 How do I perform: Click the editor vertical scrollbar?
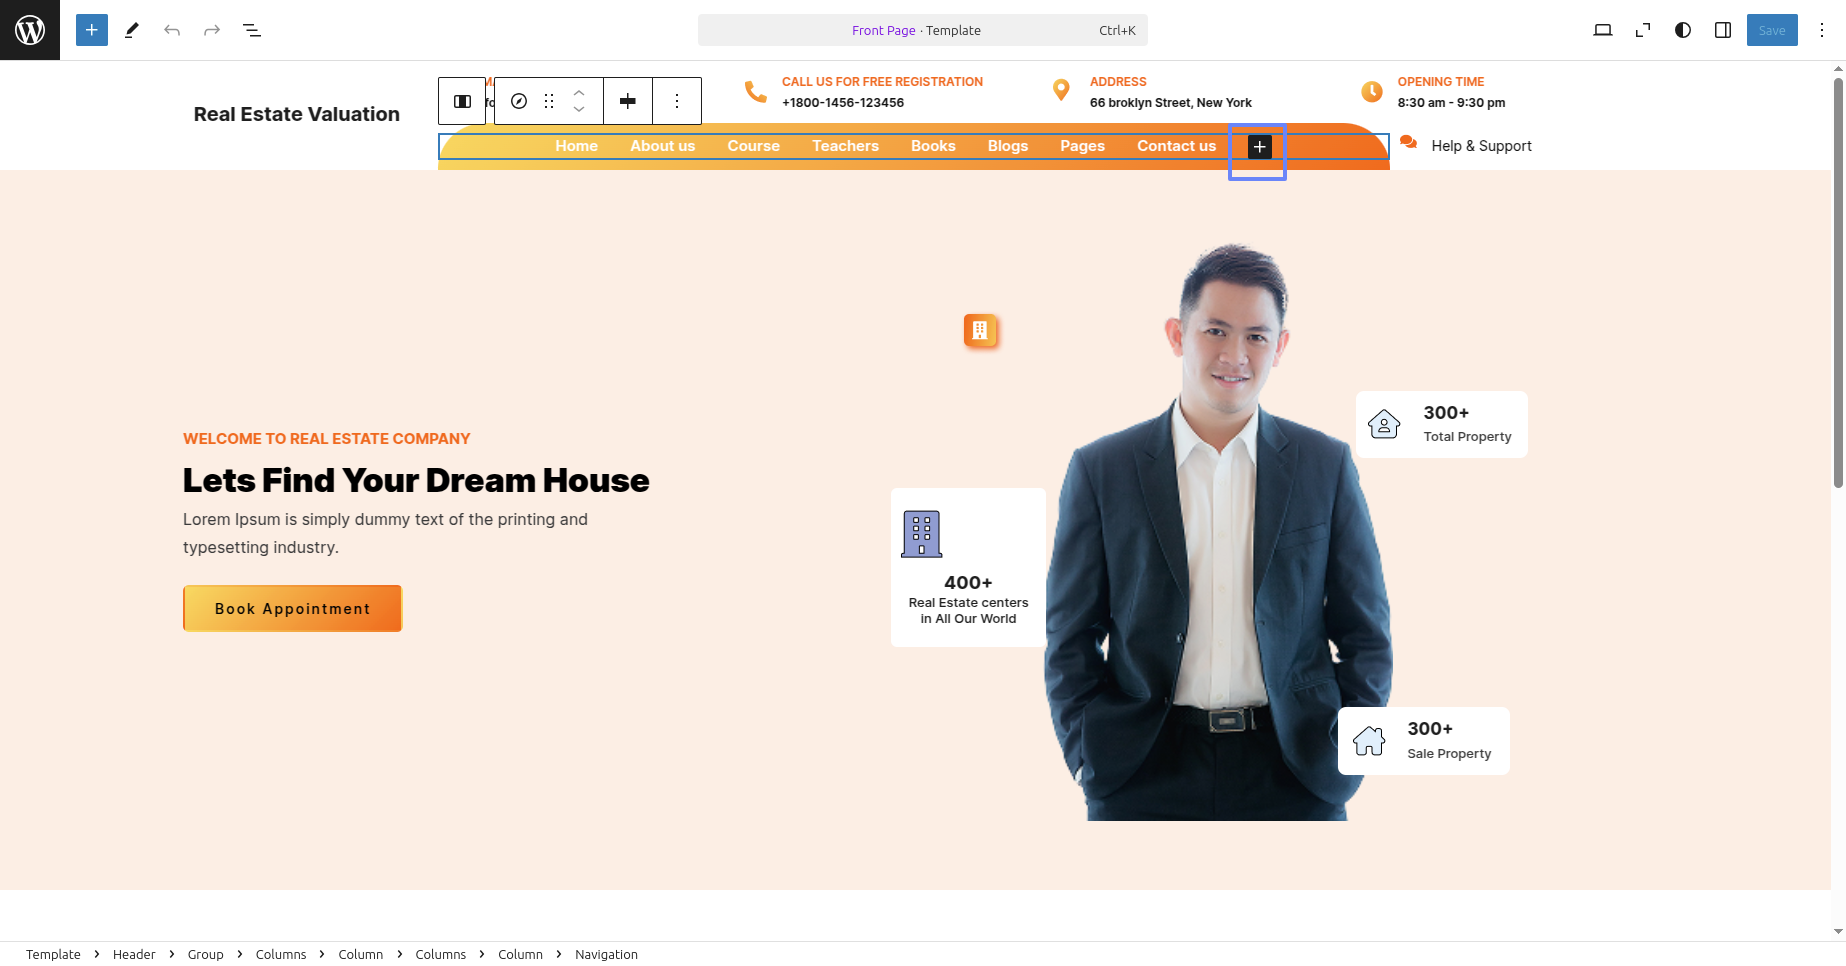(x=1838, y=283)
